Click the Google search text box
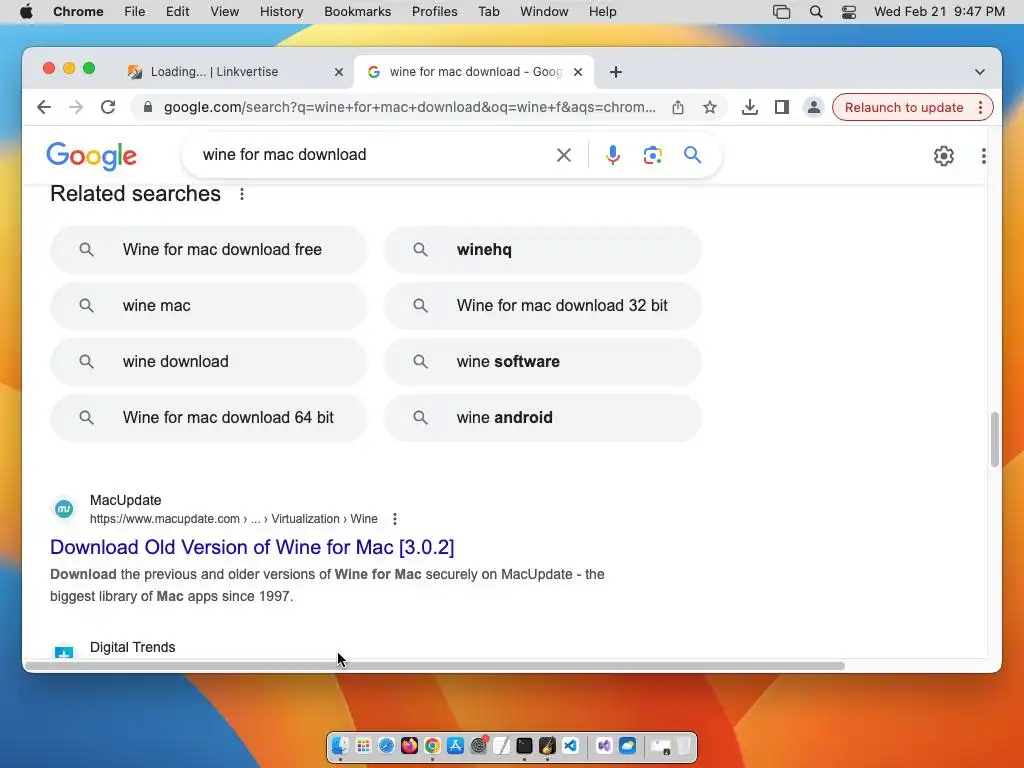This screenshot has height=768, width=1024. [x=372, y=155]
